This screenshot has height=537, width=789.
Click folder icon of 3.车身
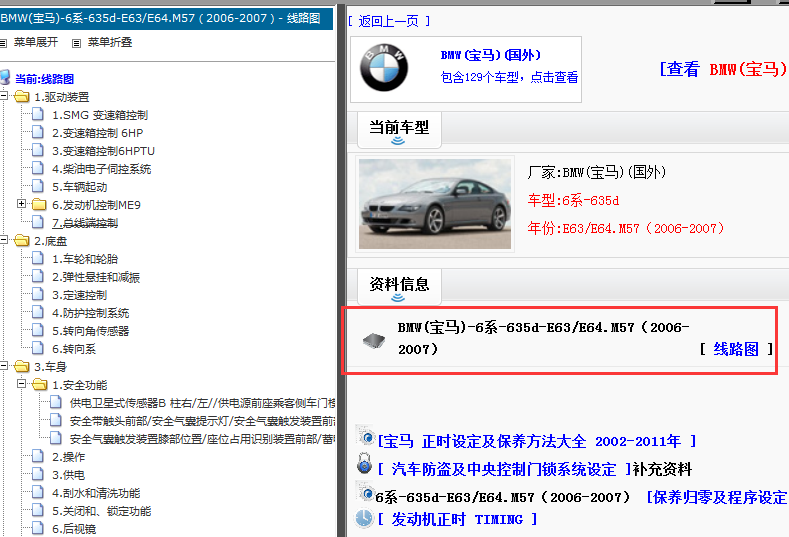coord(22,366)
